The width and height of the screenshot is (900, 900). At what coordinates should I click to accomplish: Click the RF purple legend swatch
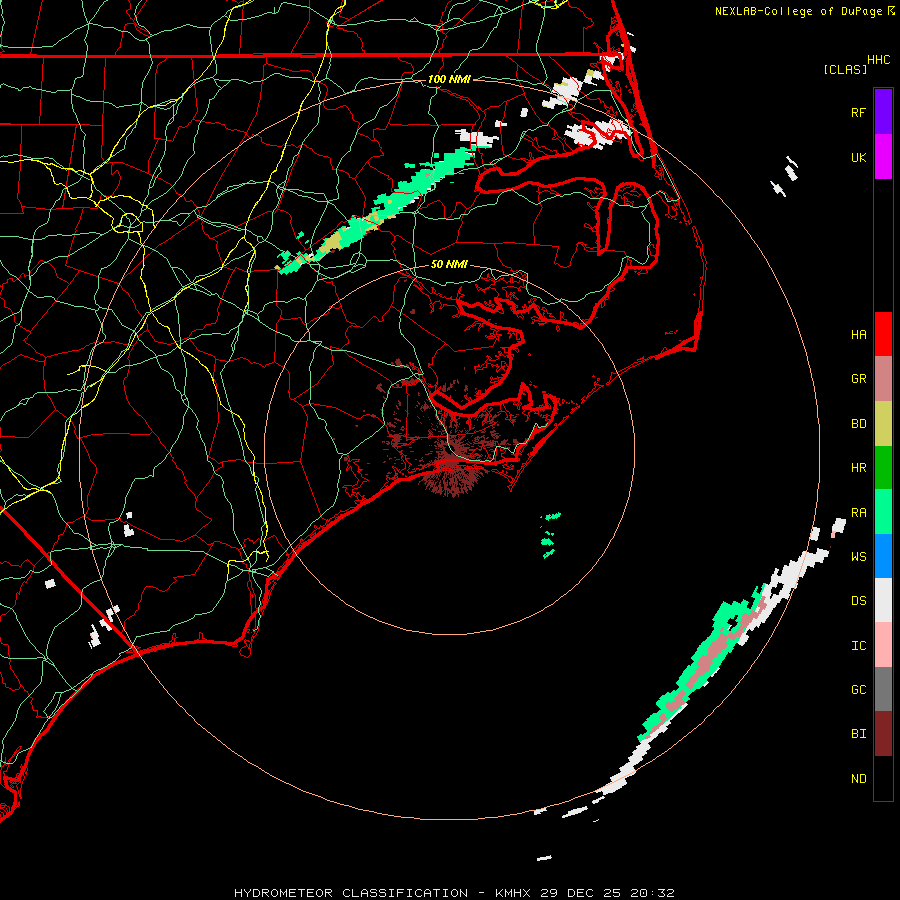(x=883, y=112)
